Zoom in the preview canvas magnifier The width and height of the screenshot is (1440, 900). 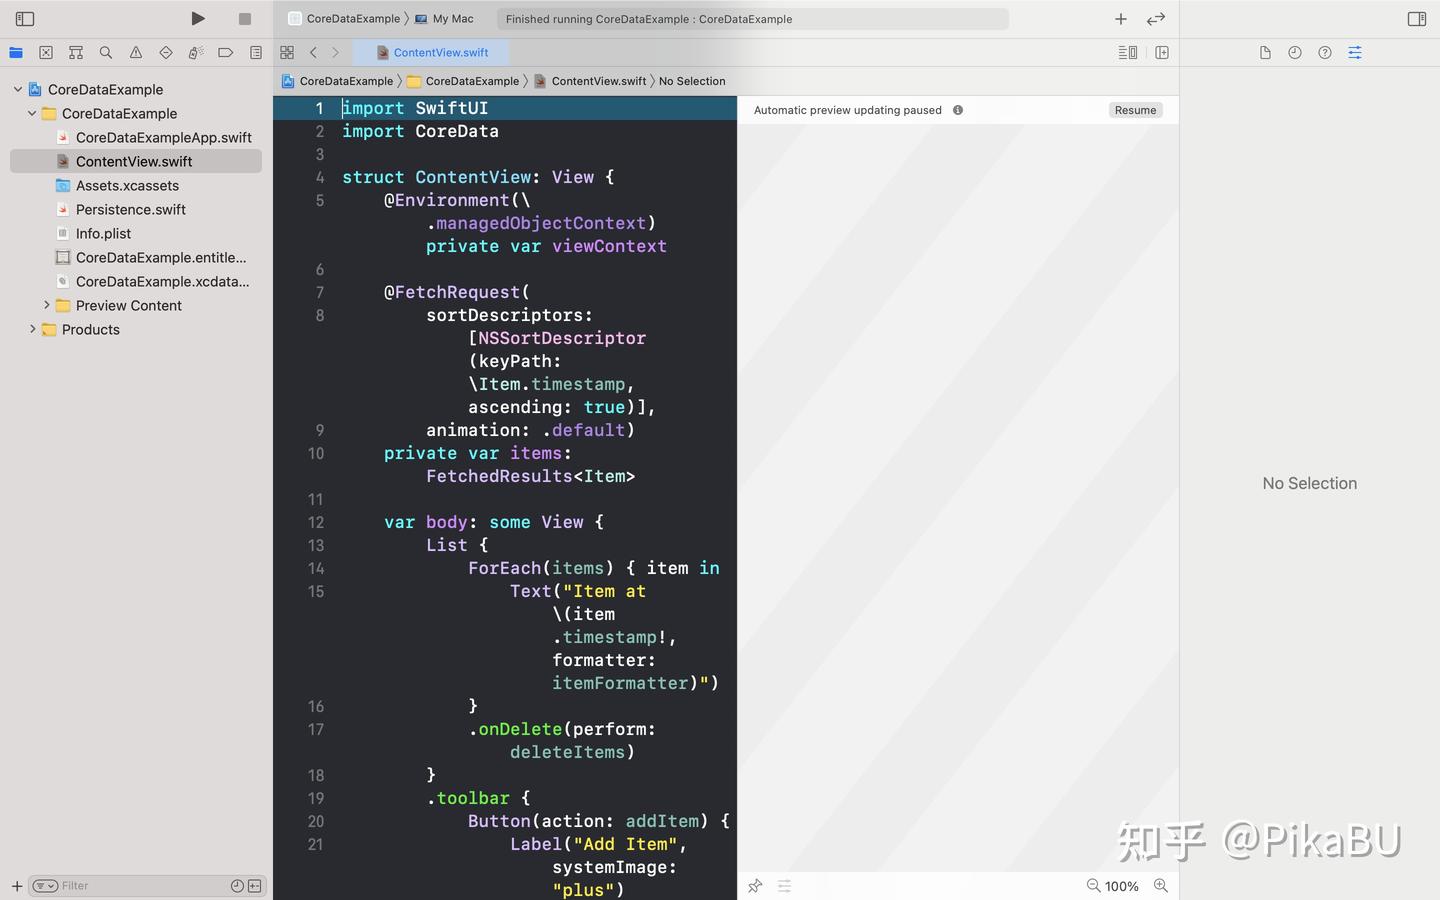(x=1161, y=886)
